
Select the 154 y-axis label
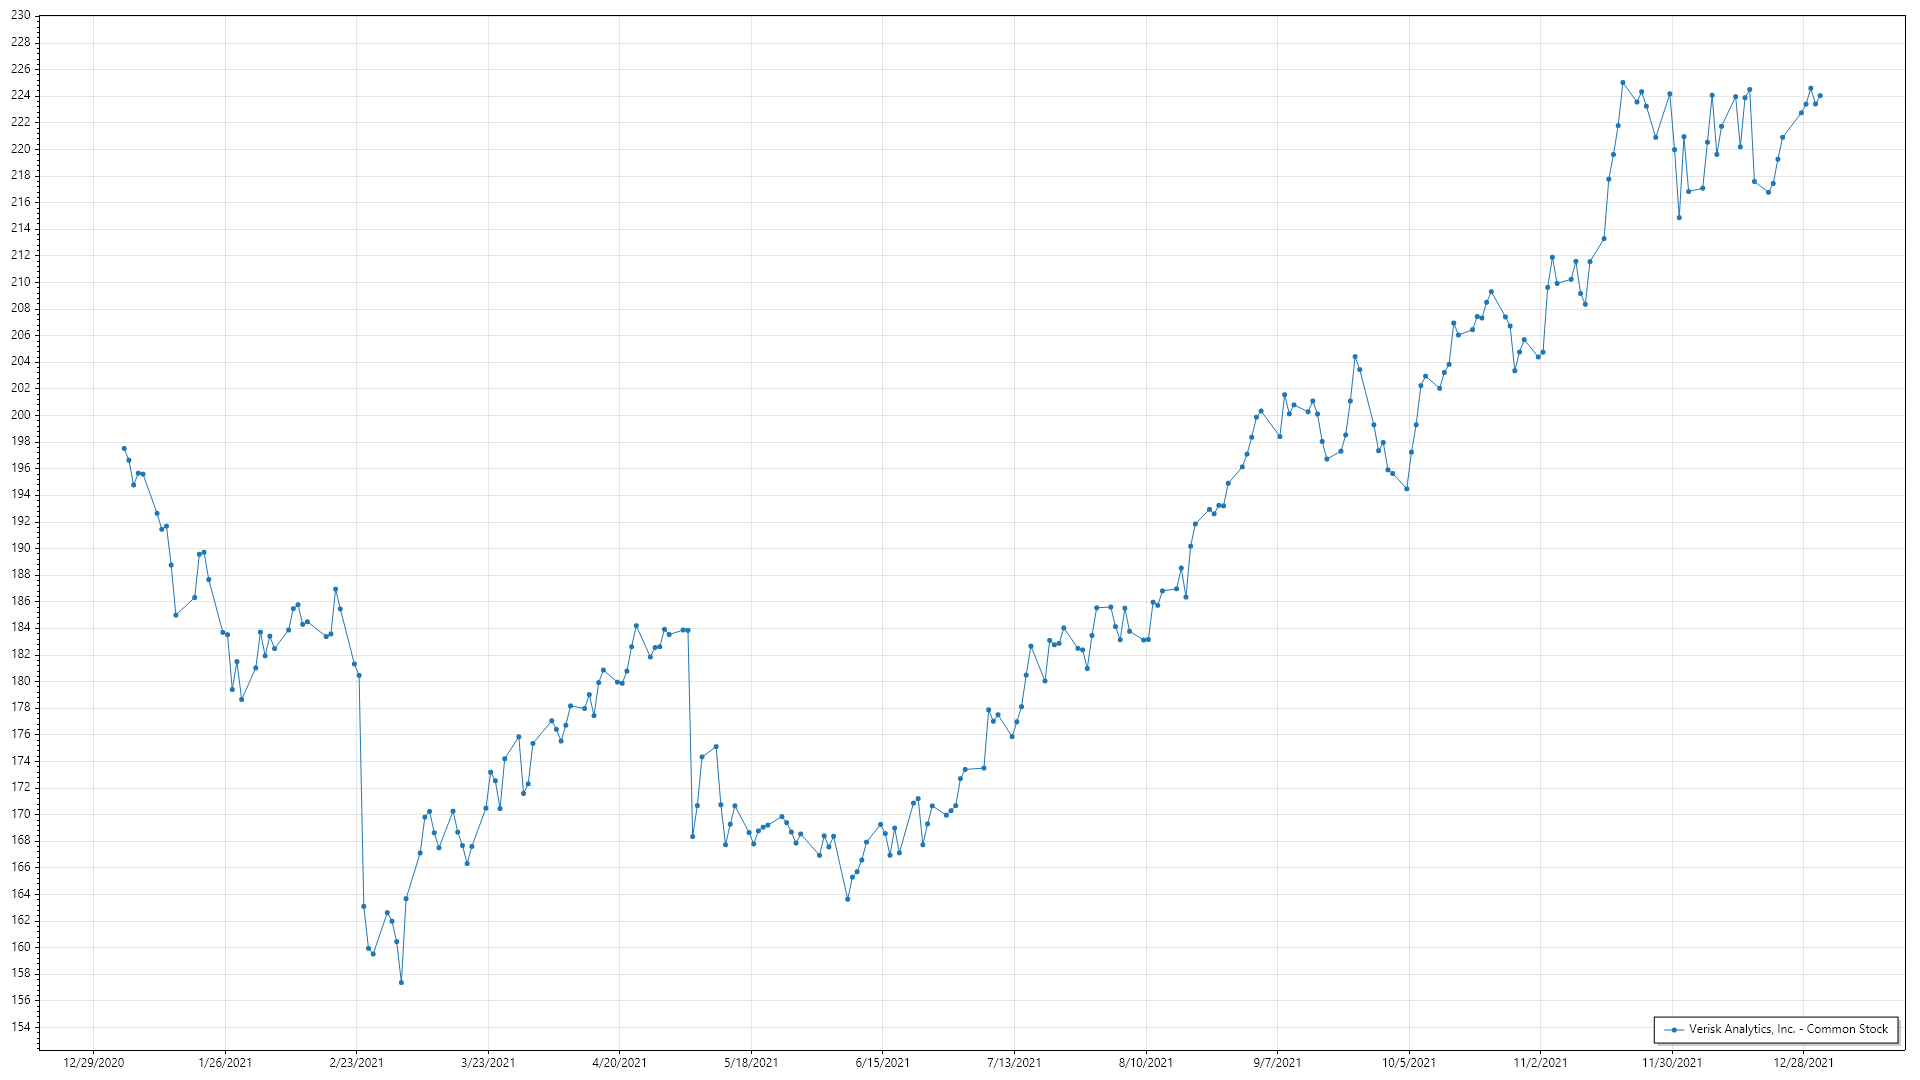click(x=20, y=1027)
